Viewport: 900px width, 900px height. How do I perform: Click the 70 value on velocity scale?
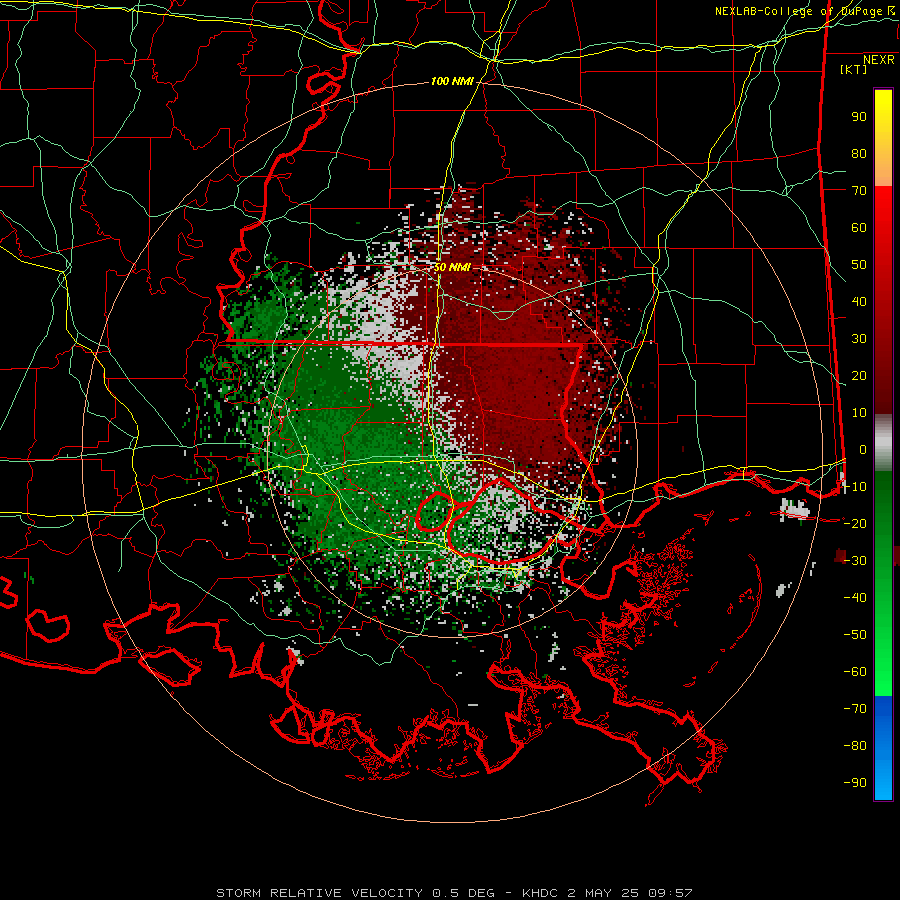(859, 191)
